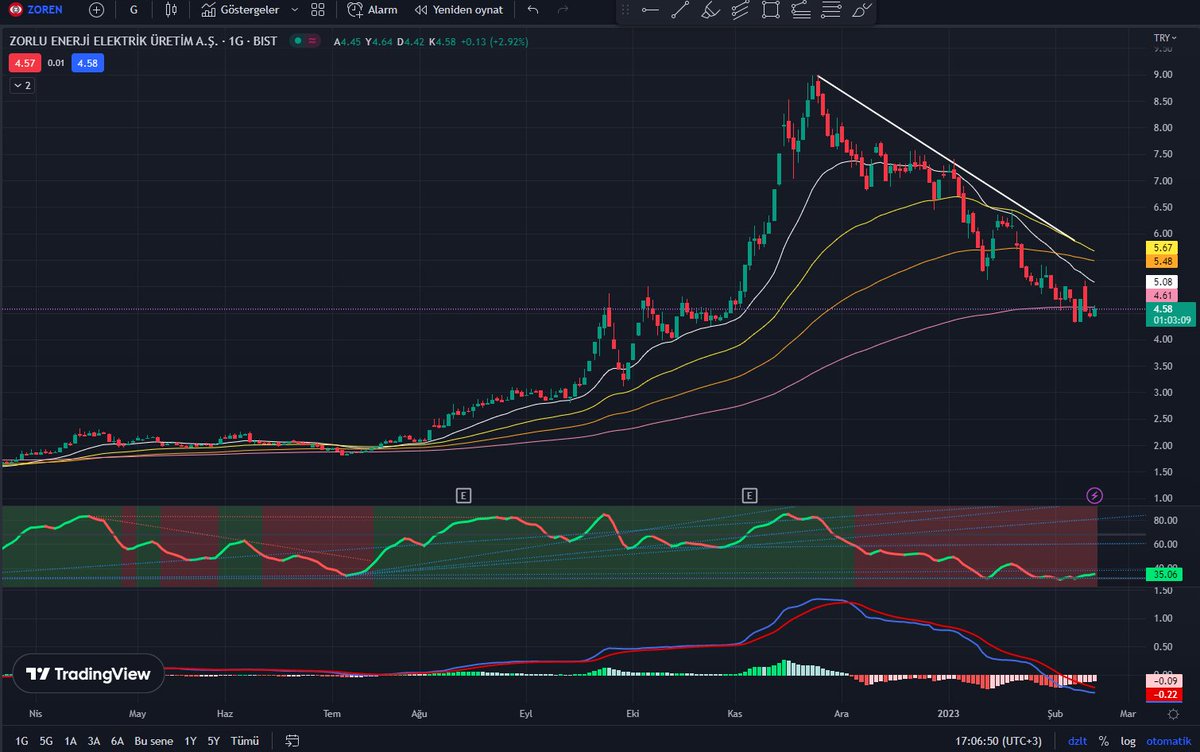Select the horizontal line drawing tool
Image resolution: width=1200 pixels, height=752 pixels.
(650, 10)
